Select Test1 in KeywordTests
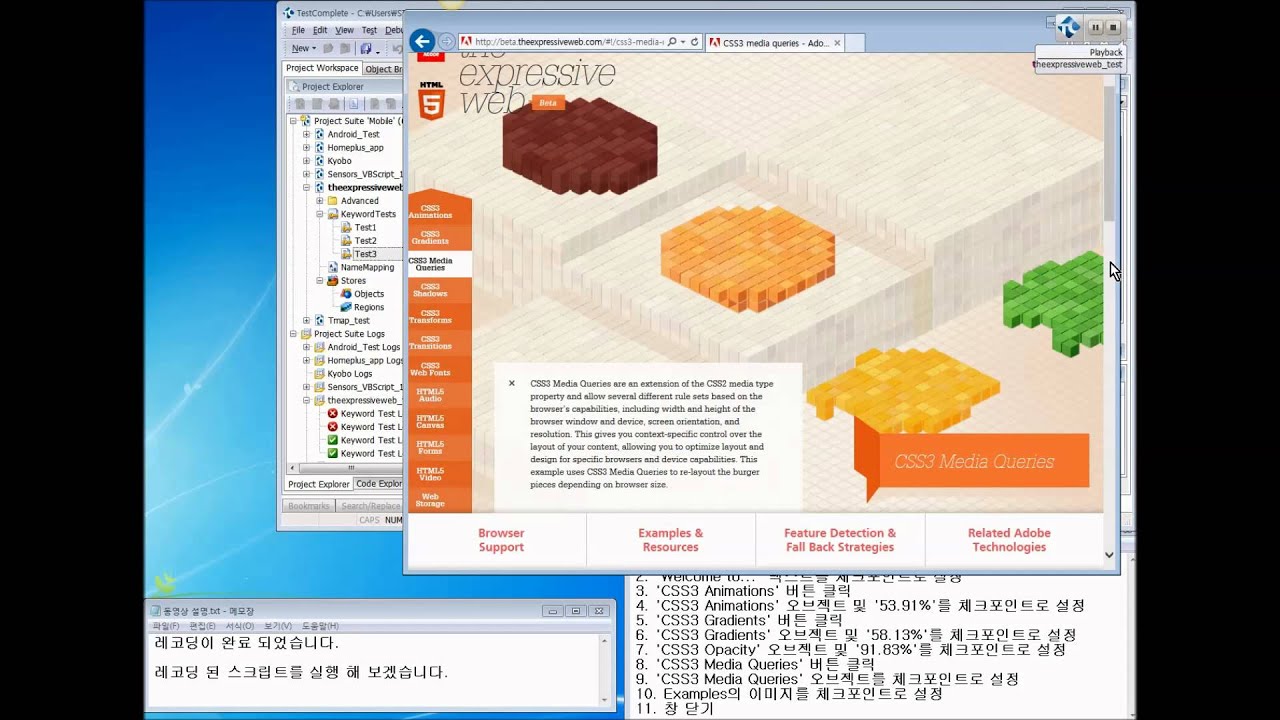 point(365,227)
